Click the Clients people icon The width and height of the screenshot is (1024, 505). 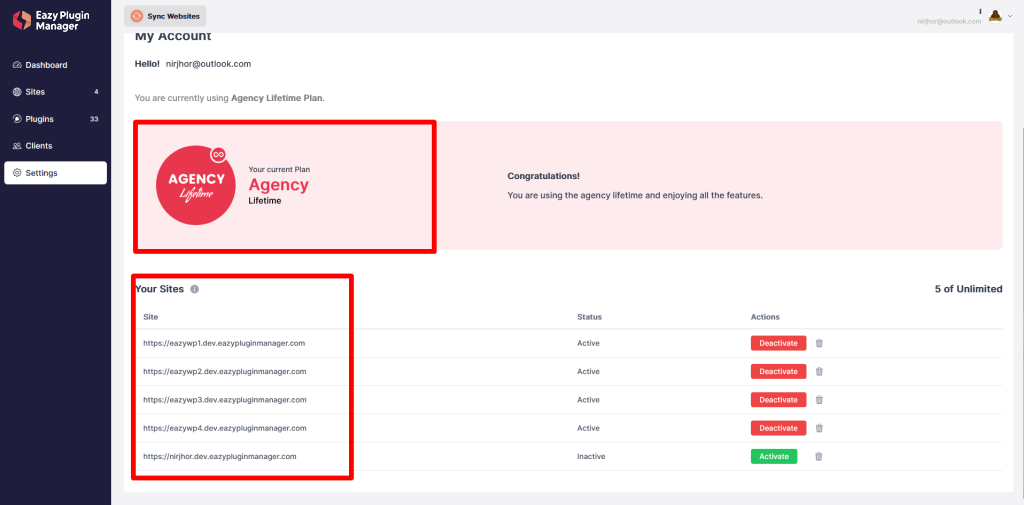[17, 146]
